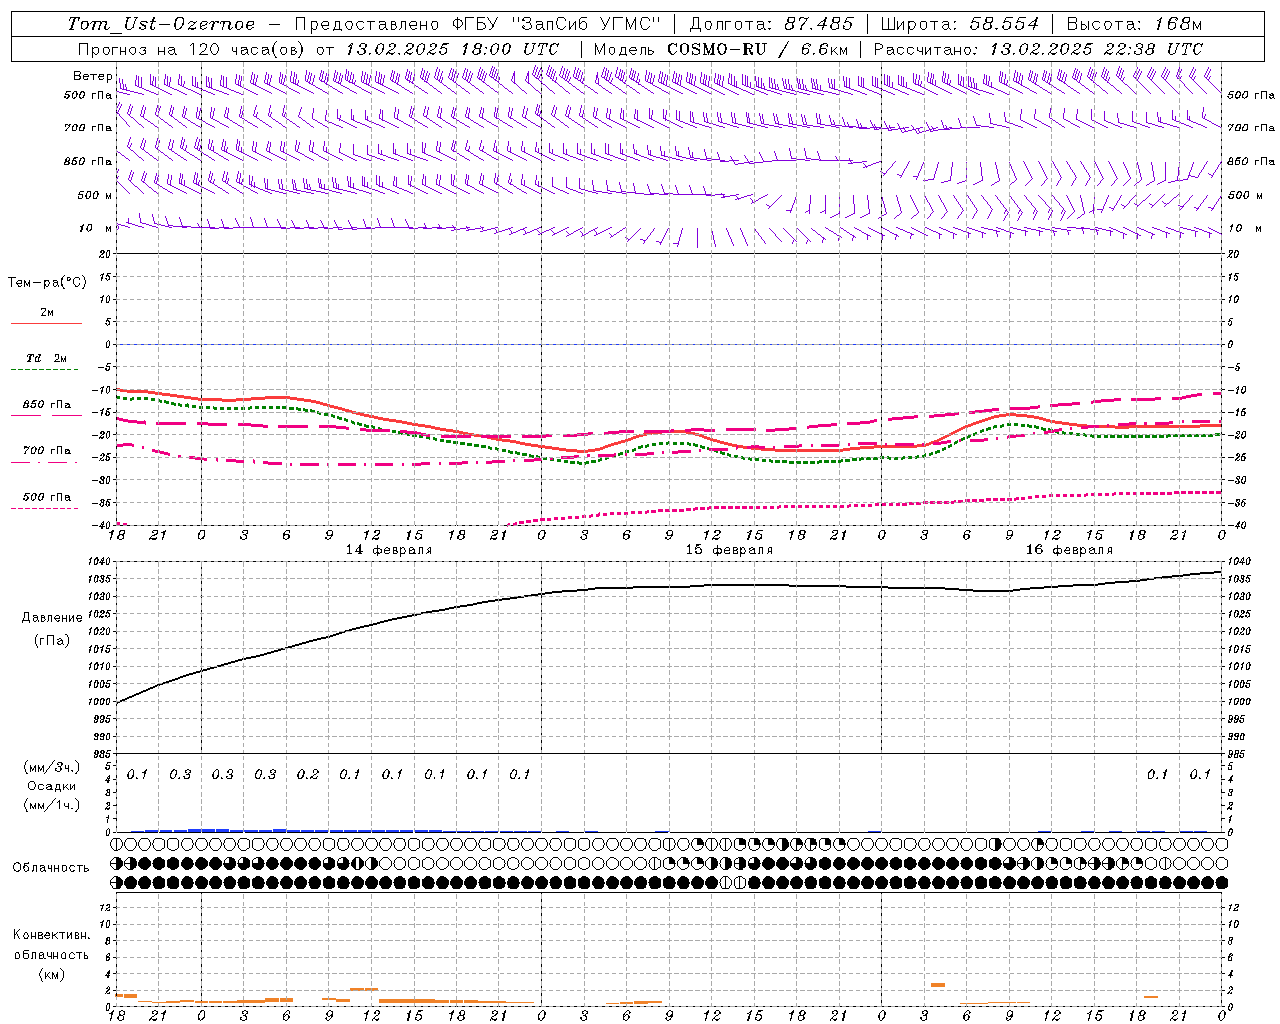Click the 850 гПа temperature legend entry
This screenshot has height=1024, width=1280.
(x=47, y=405)
